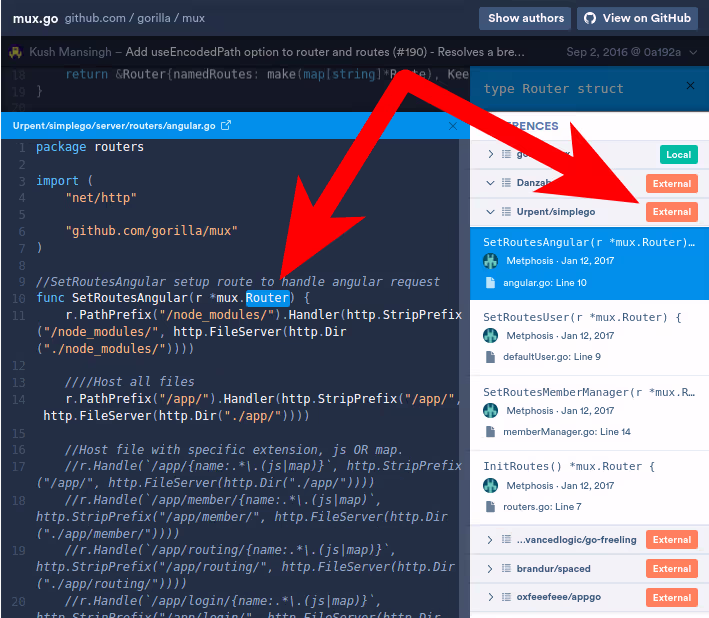
Task: Expand the oxfeeefeee/appgo references
Action: [490, 597]
